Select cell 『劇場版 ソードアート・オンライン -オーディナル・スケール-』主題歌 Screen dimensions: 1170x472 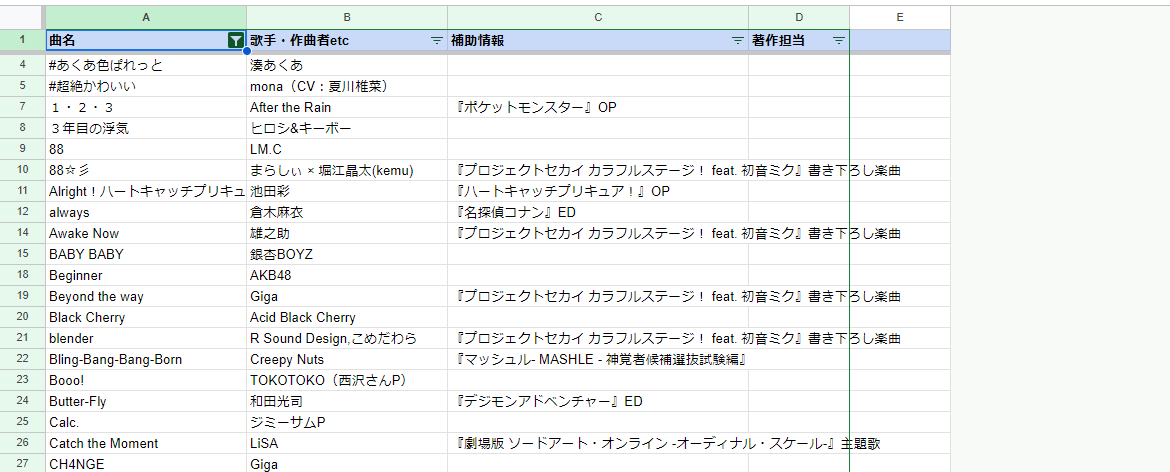(x=598, y=443)
